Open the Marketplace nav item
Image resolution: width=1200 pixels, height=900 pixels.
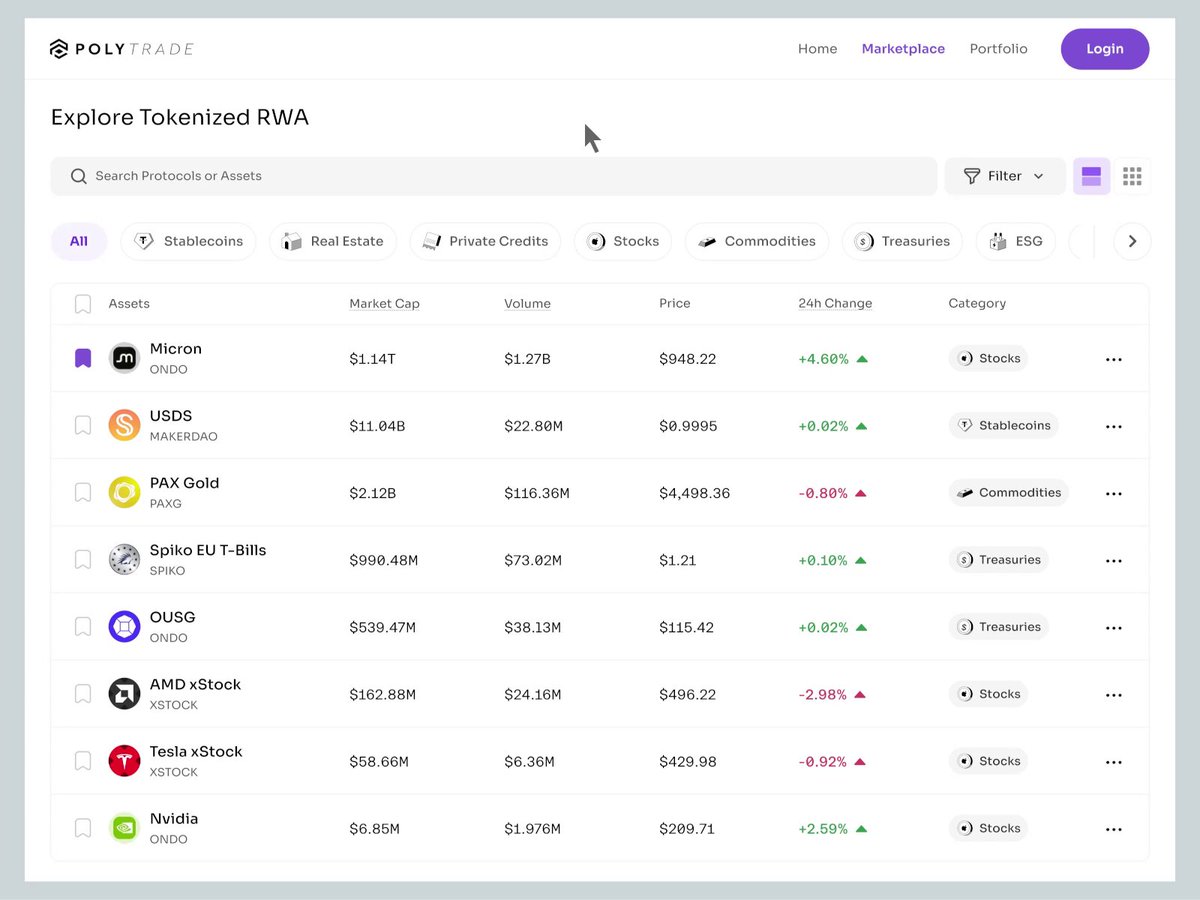click(x=903, y=49)
